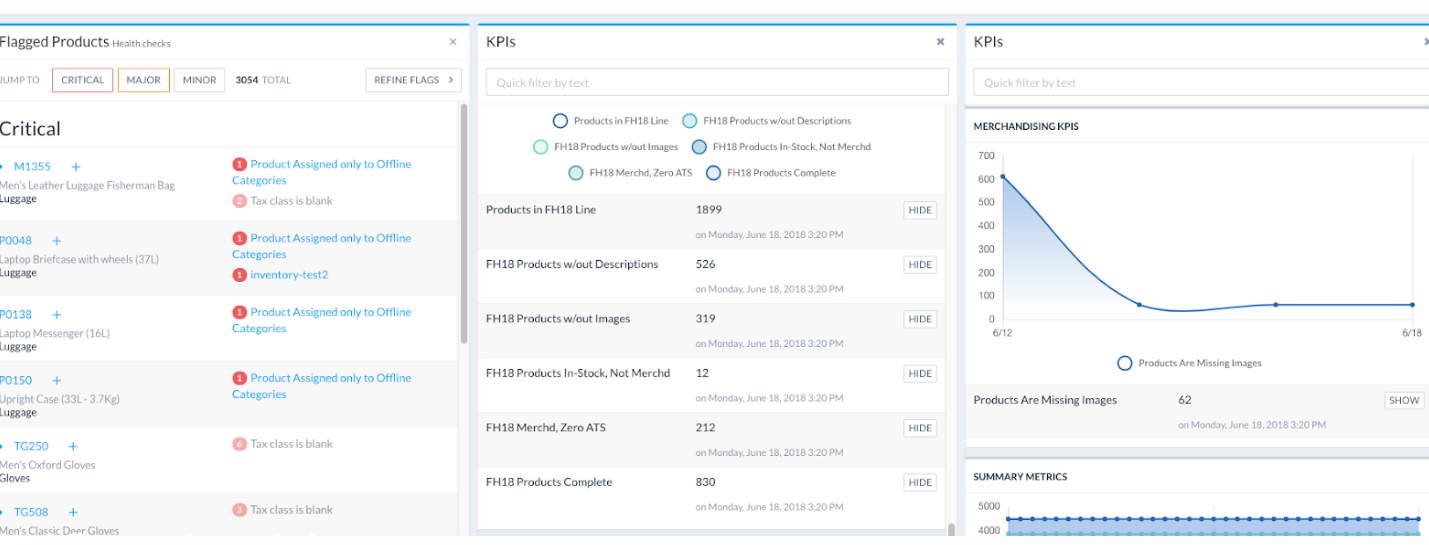
Task: Click the flag count badge on TG250 tax class
Action: (239, 444)
